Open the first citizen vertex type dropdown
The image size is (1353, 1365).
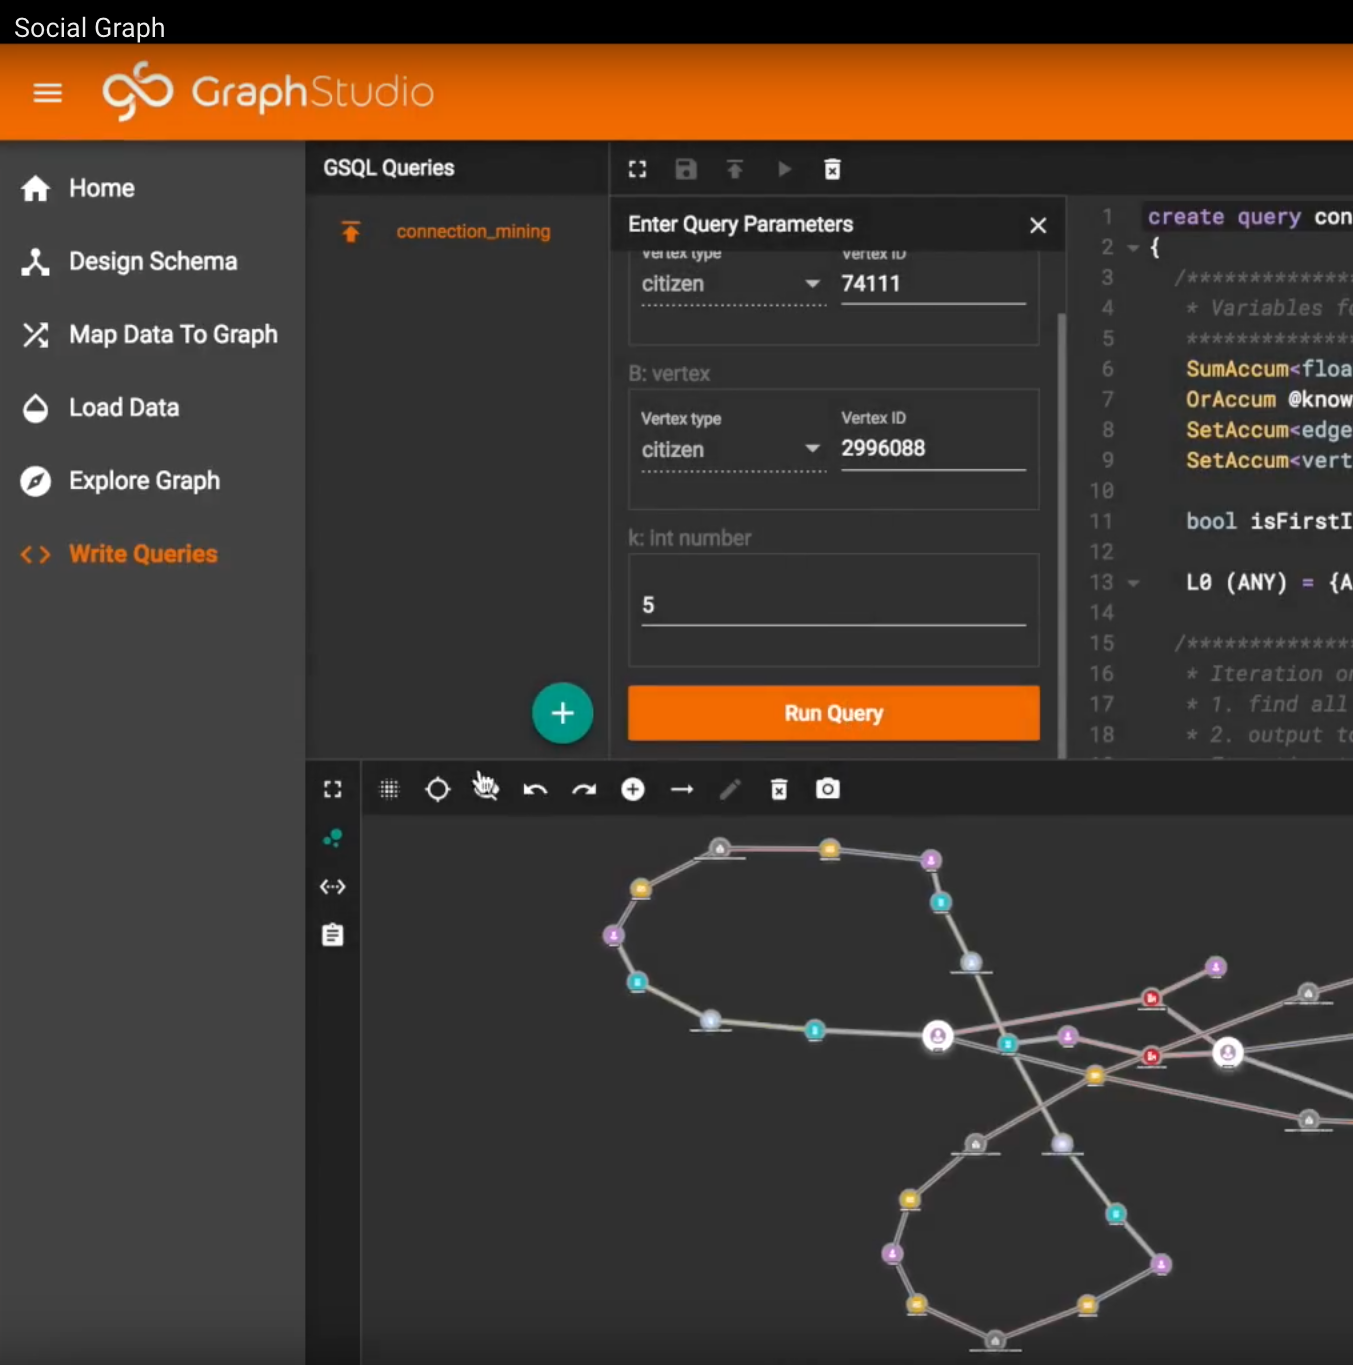pyautogui.click(x=732, y=284)
